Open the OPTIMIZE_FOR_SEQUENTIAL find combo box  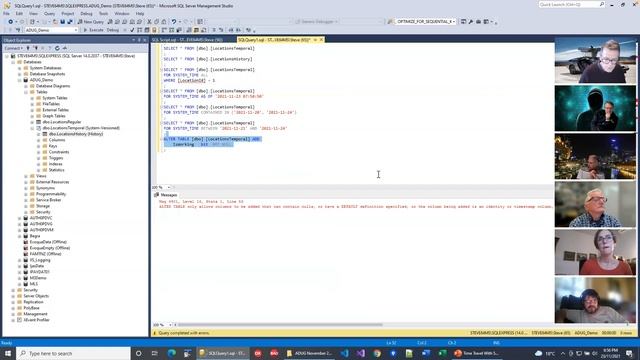pyautogui.click(x=425, y=22)
